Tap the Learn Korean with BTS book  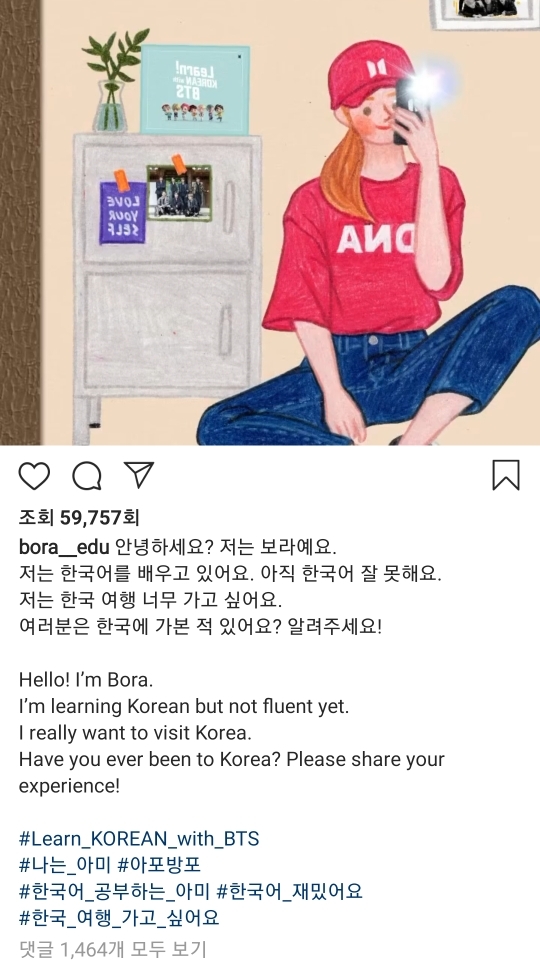click(x=195, y=89)
